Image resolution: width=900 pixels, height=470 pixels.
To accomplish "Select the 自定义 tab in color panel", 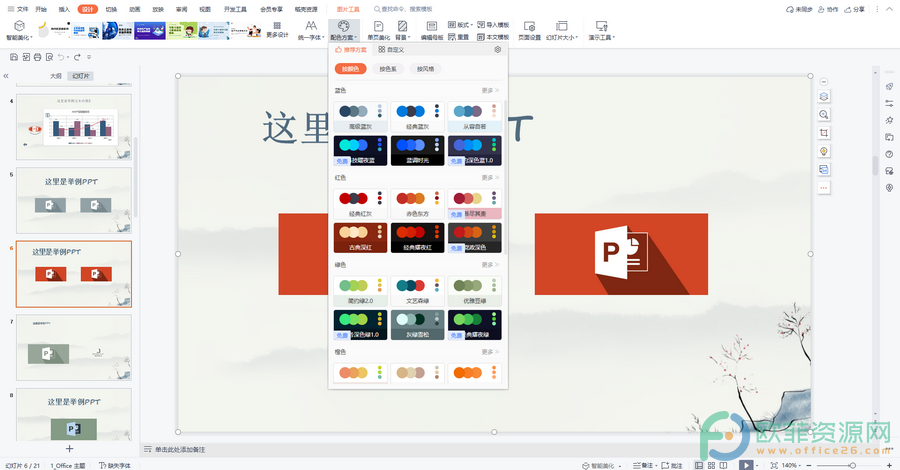I will [x=391, y=50].
